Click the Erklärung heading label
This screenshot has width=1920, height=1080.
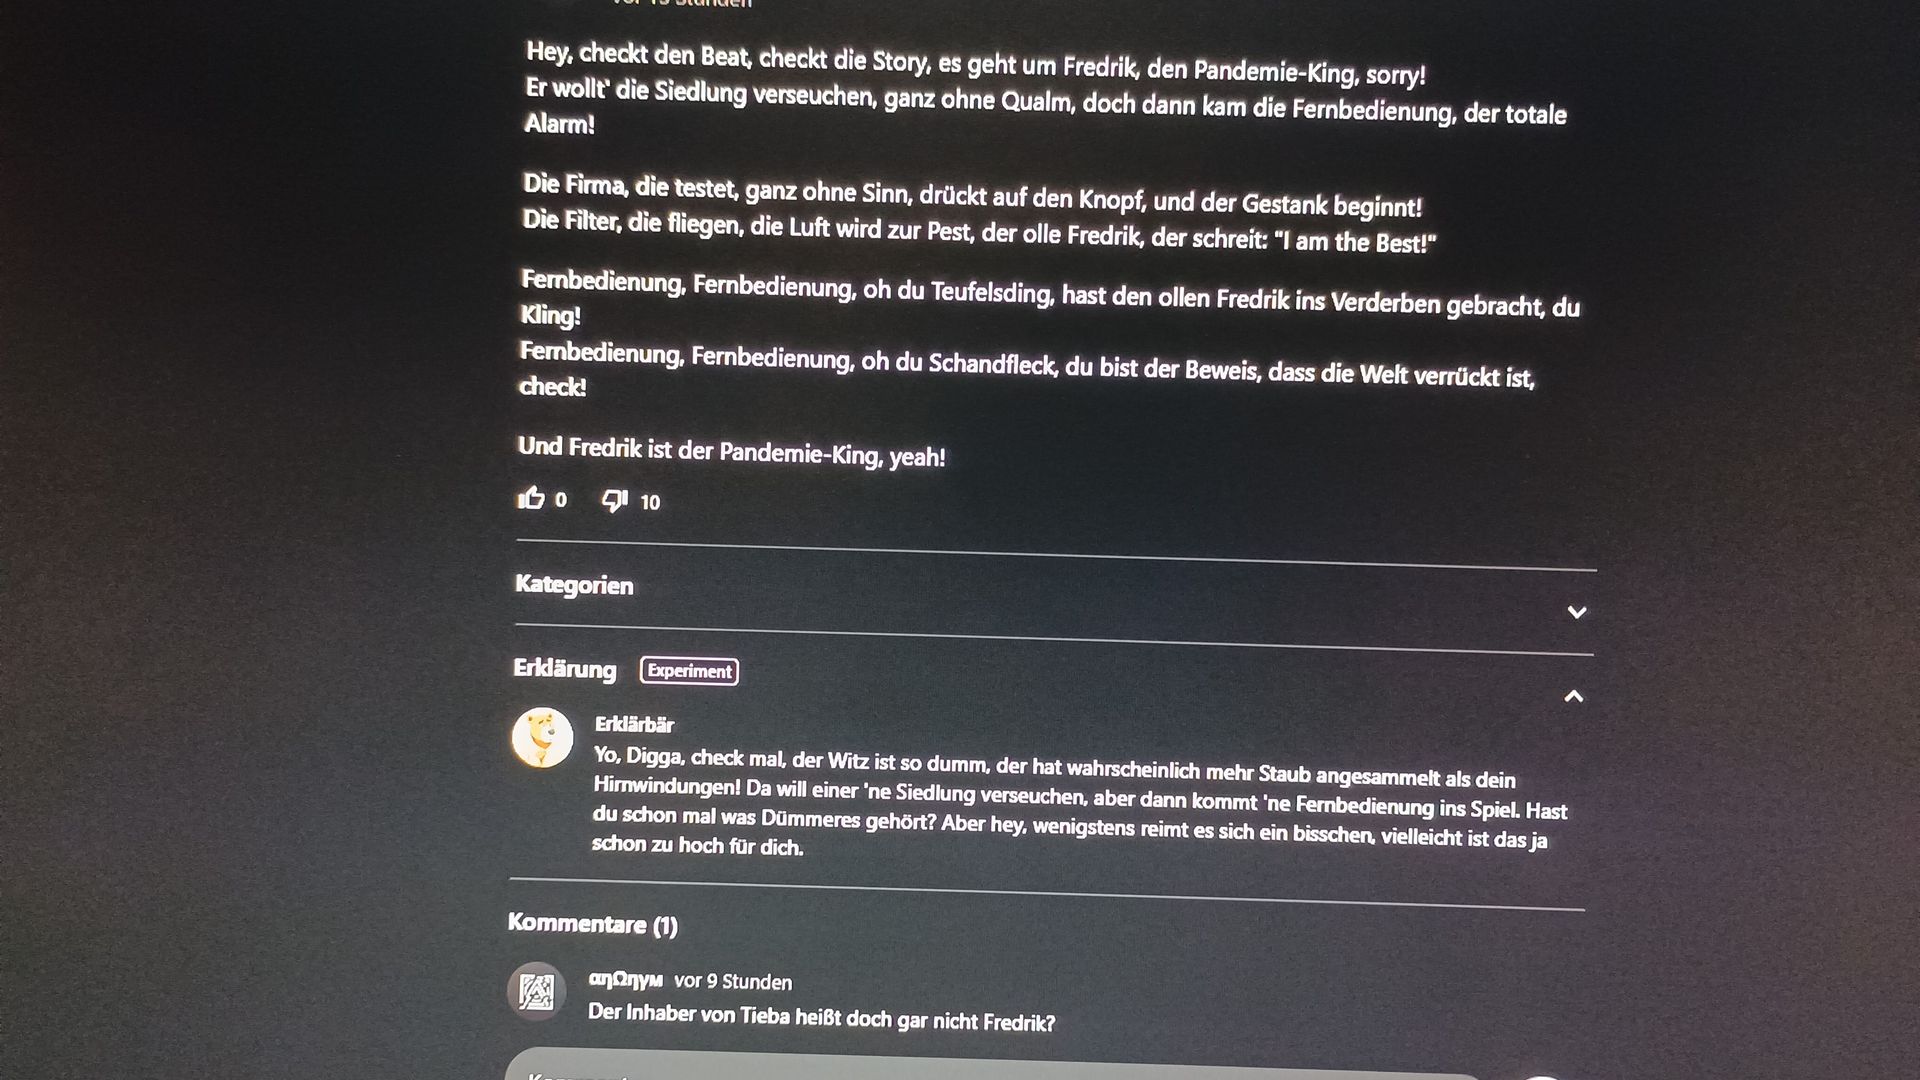(x=565, y=668)
